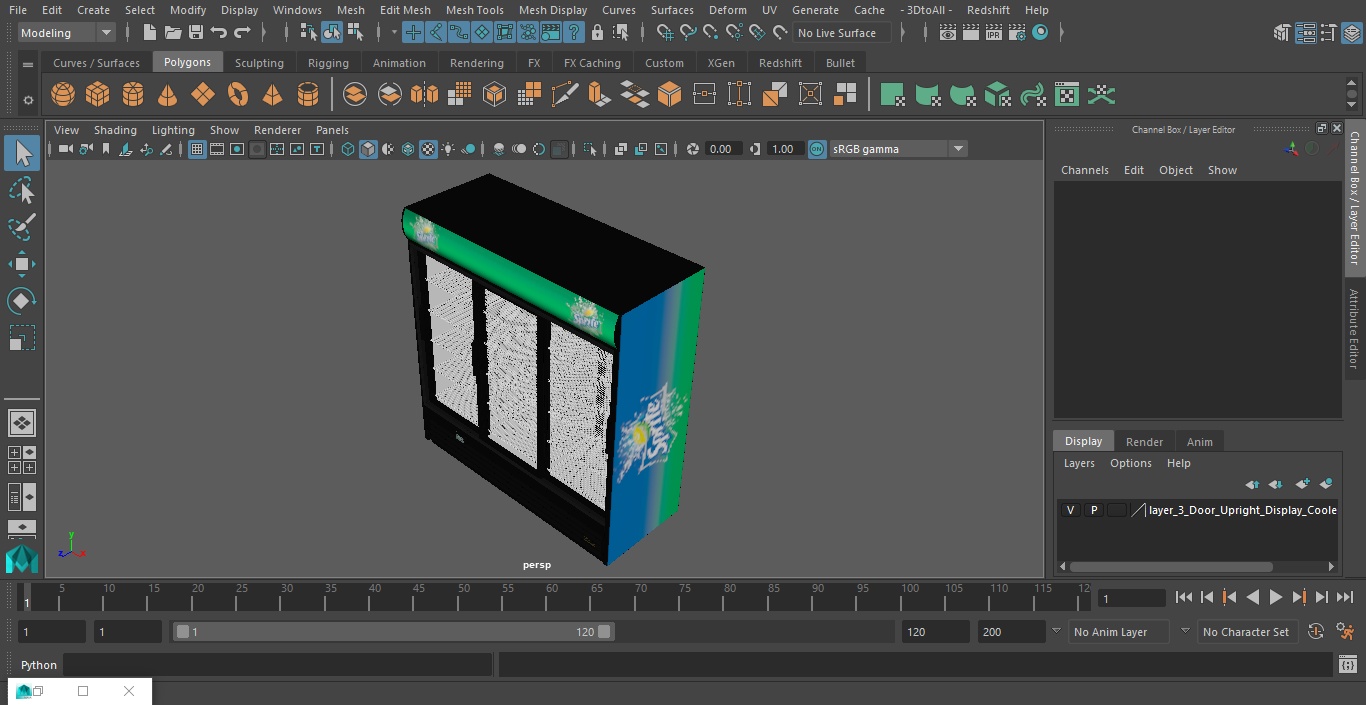Toggle viewport grid display
This screenshot has height=705, width=1366.
click(x=197, y=149)
